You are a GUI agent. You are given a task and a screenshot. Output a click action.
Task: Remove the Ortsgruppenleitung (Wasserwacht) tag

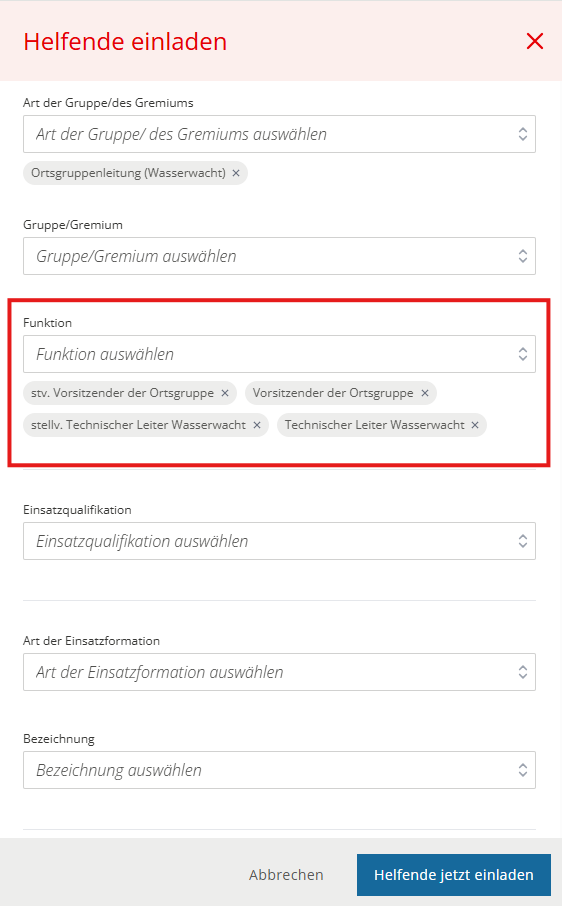tap(236, 173)
